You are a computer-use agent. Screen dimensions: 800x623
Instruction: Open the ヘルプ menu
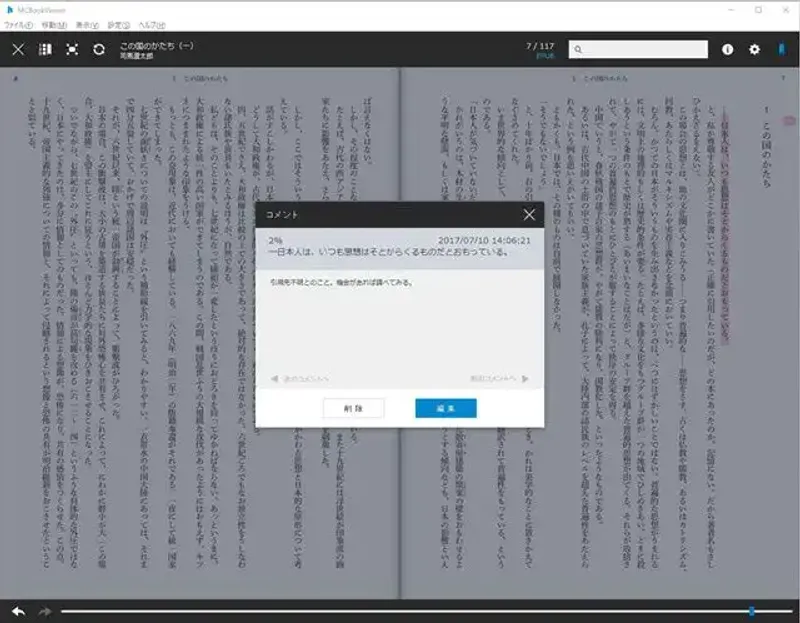coord(152,24)
